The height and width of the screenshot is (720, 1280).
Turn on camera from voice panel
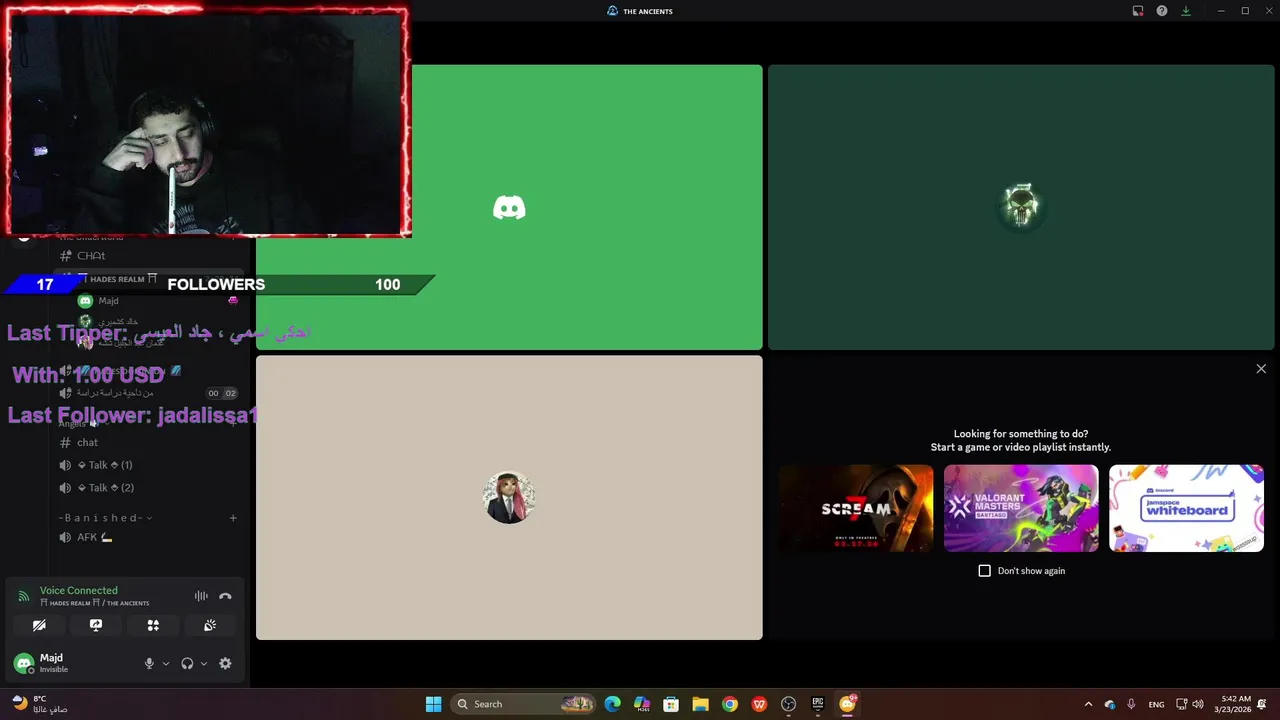[39, 625]
